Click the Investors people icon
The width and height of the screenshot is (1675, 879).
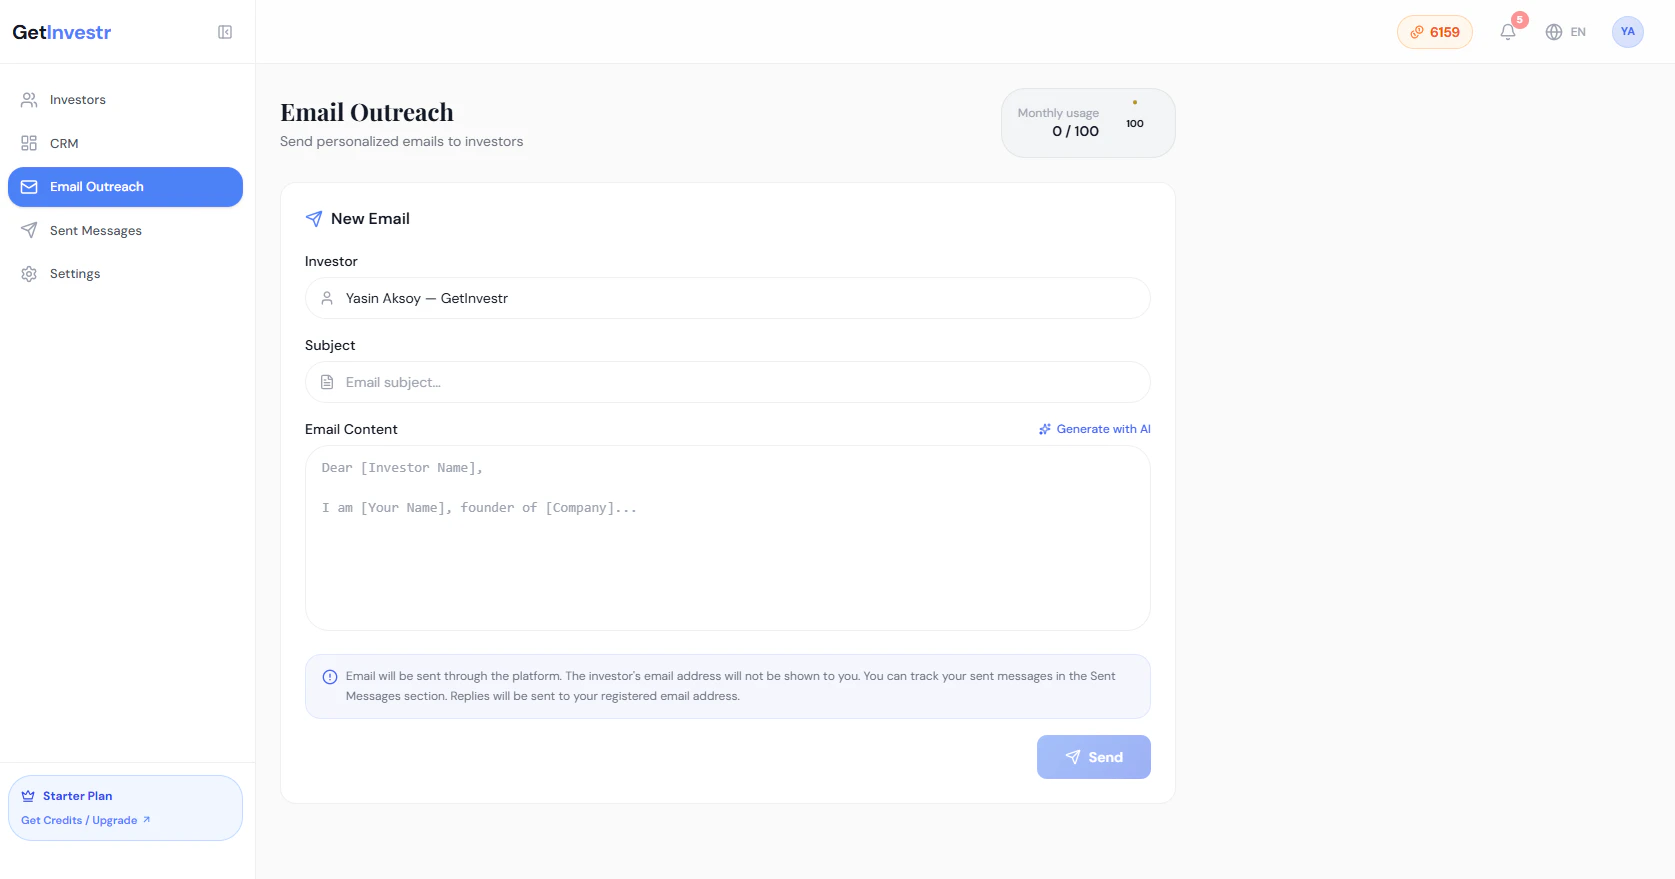pyautogui.click(x=29, y=100)
